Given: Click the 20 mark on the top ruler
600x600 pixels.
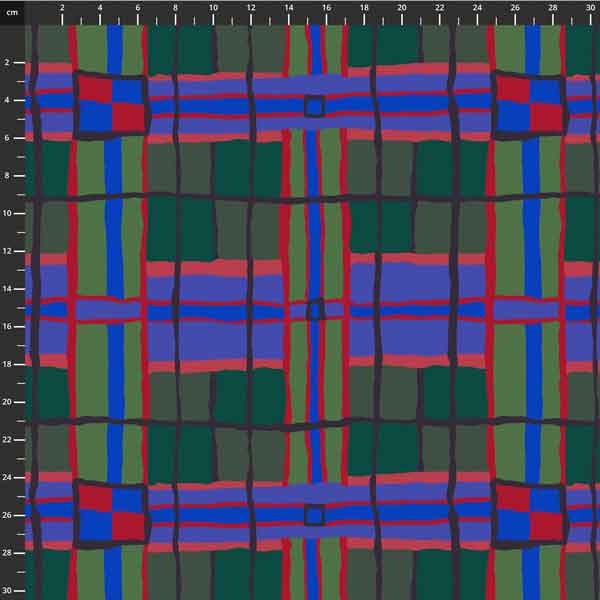Looking at the screenshot, I should click(401, 8).
